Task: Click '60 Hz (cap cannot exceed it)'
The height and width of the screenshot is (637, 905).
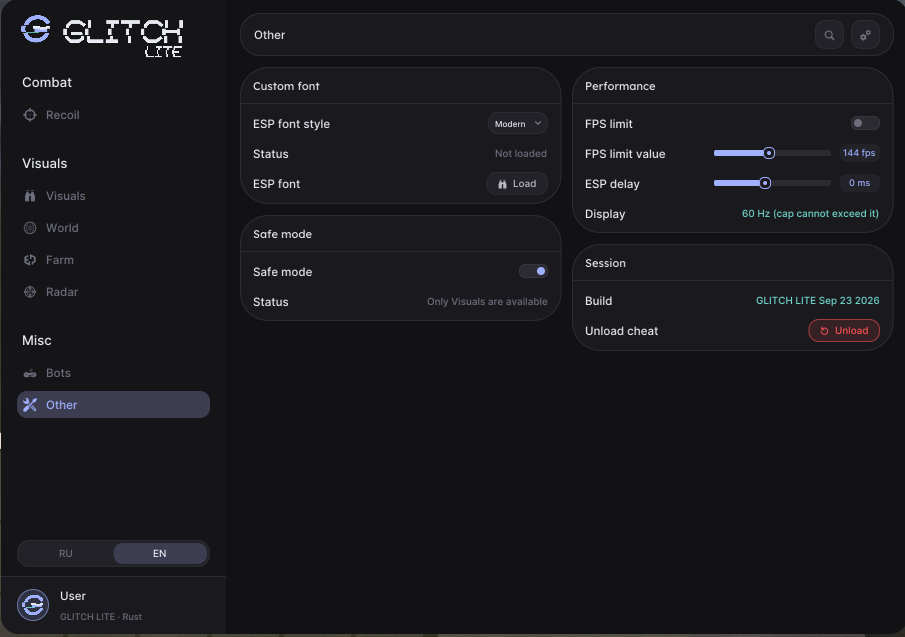Action: click(810, 213)
